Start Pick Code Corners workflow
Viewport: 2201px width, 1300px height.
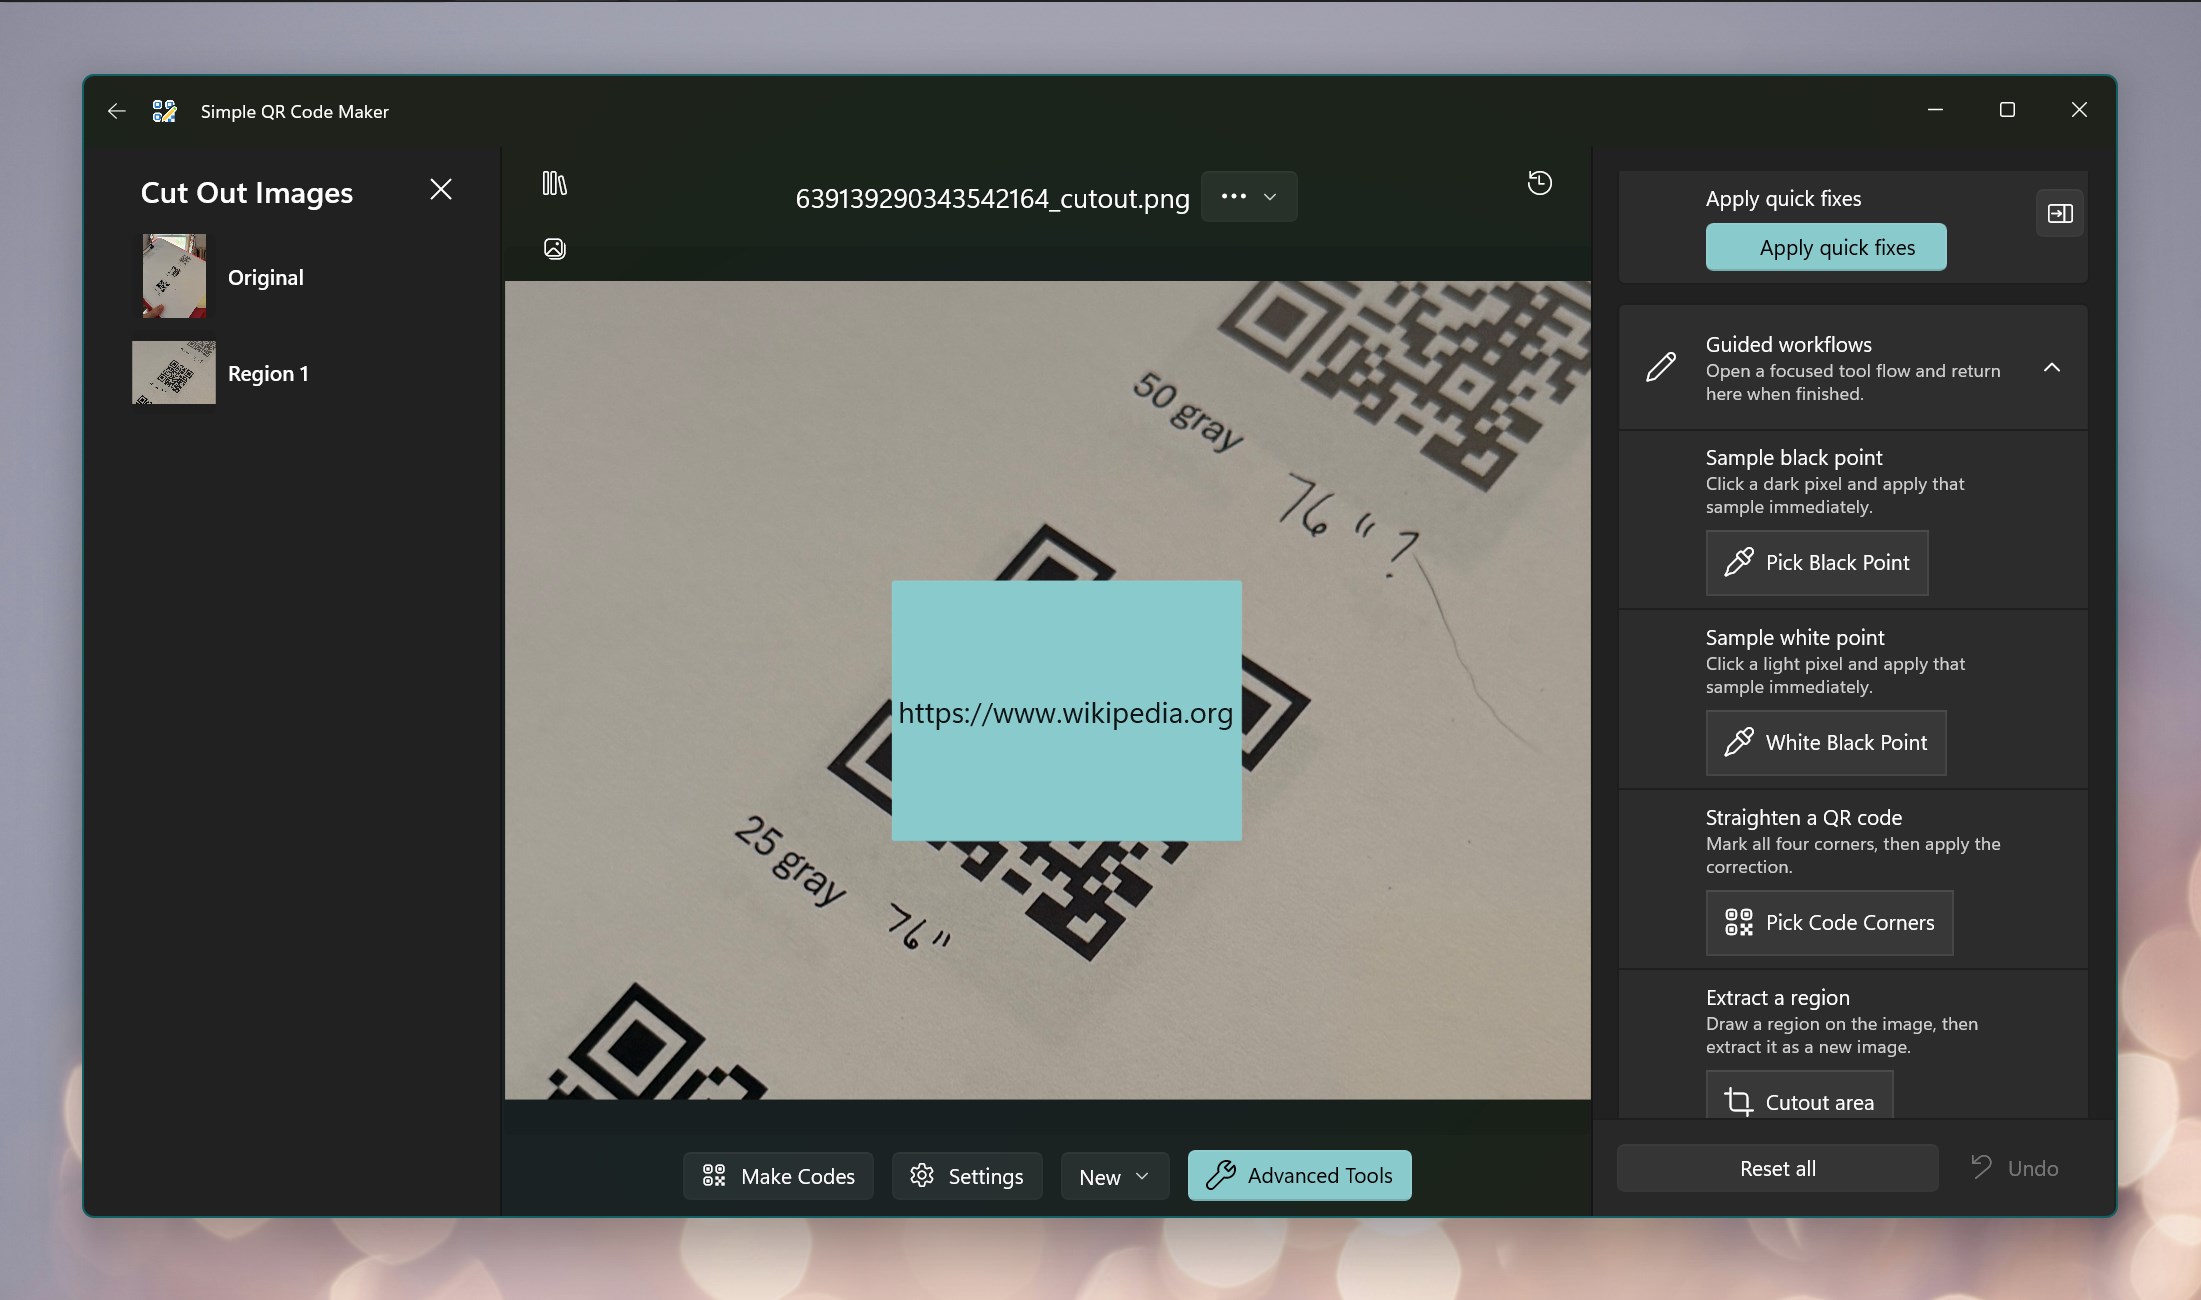[x=1829, y=923]
